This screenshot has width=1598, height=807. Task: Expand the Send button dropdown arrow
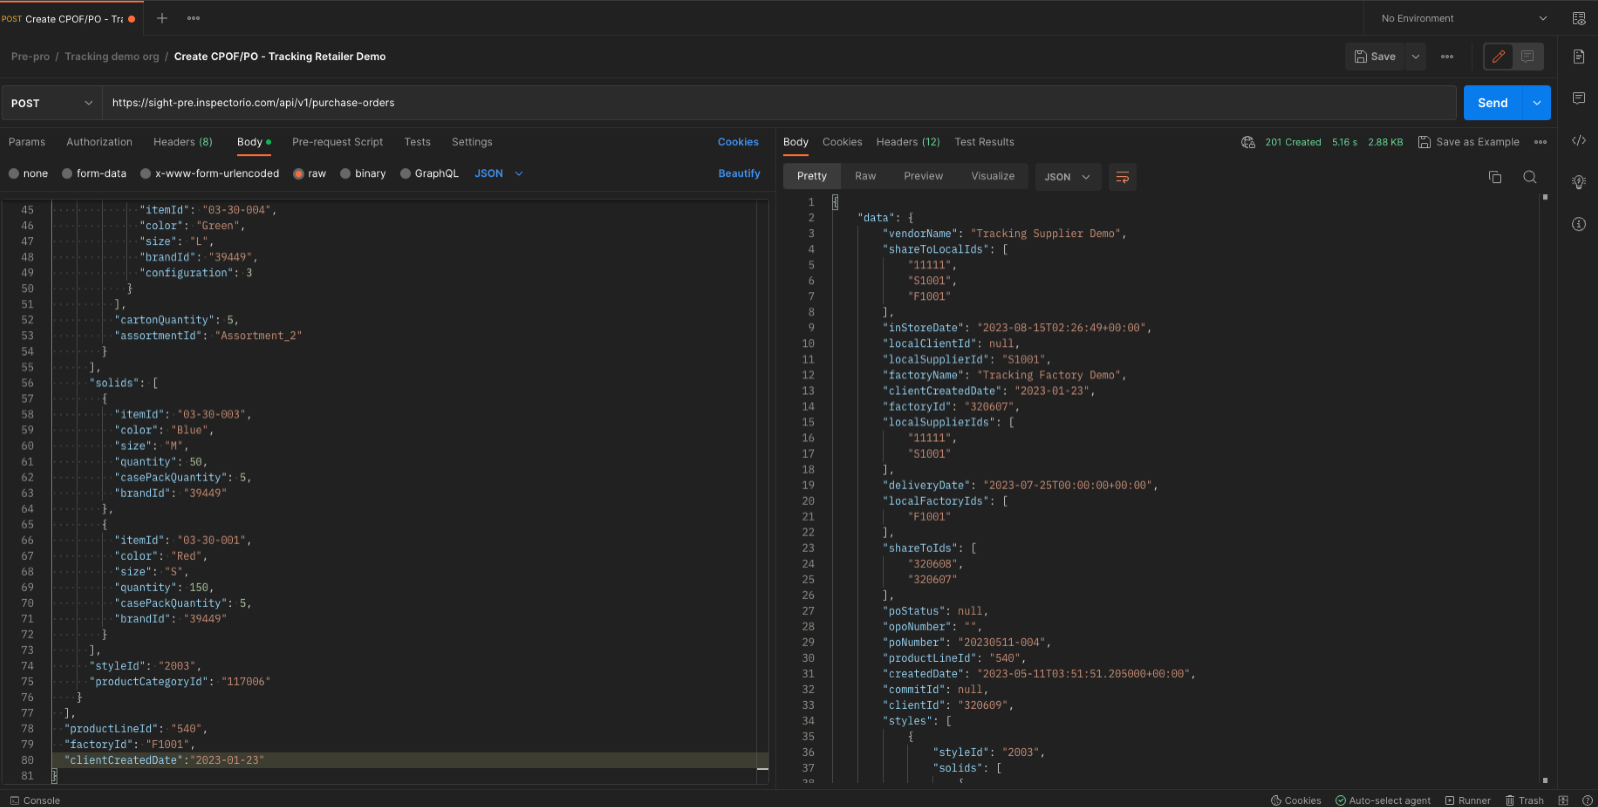tap(1537, 103)
